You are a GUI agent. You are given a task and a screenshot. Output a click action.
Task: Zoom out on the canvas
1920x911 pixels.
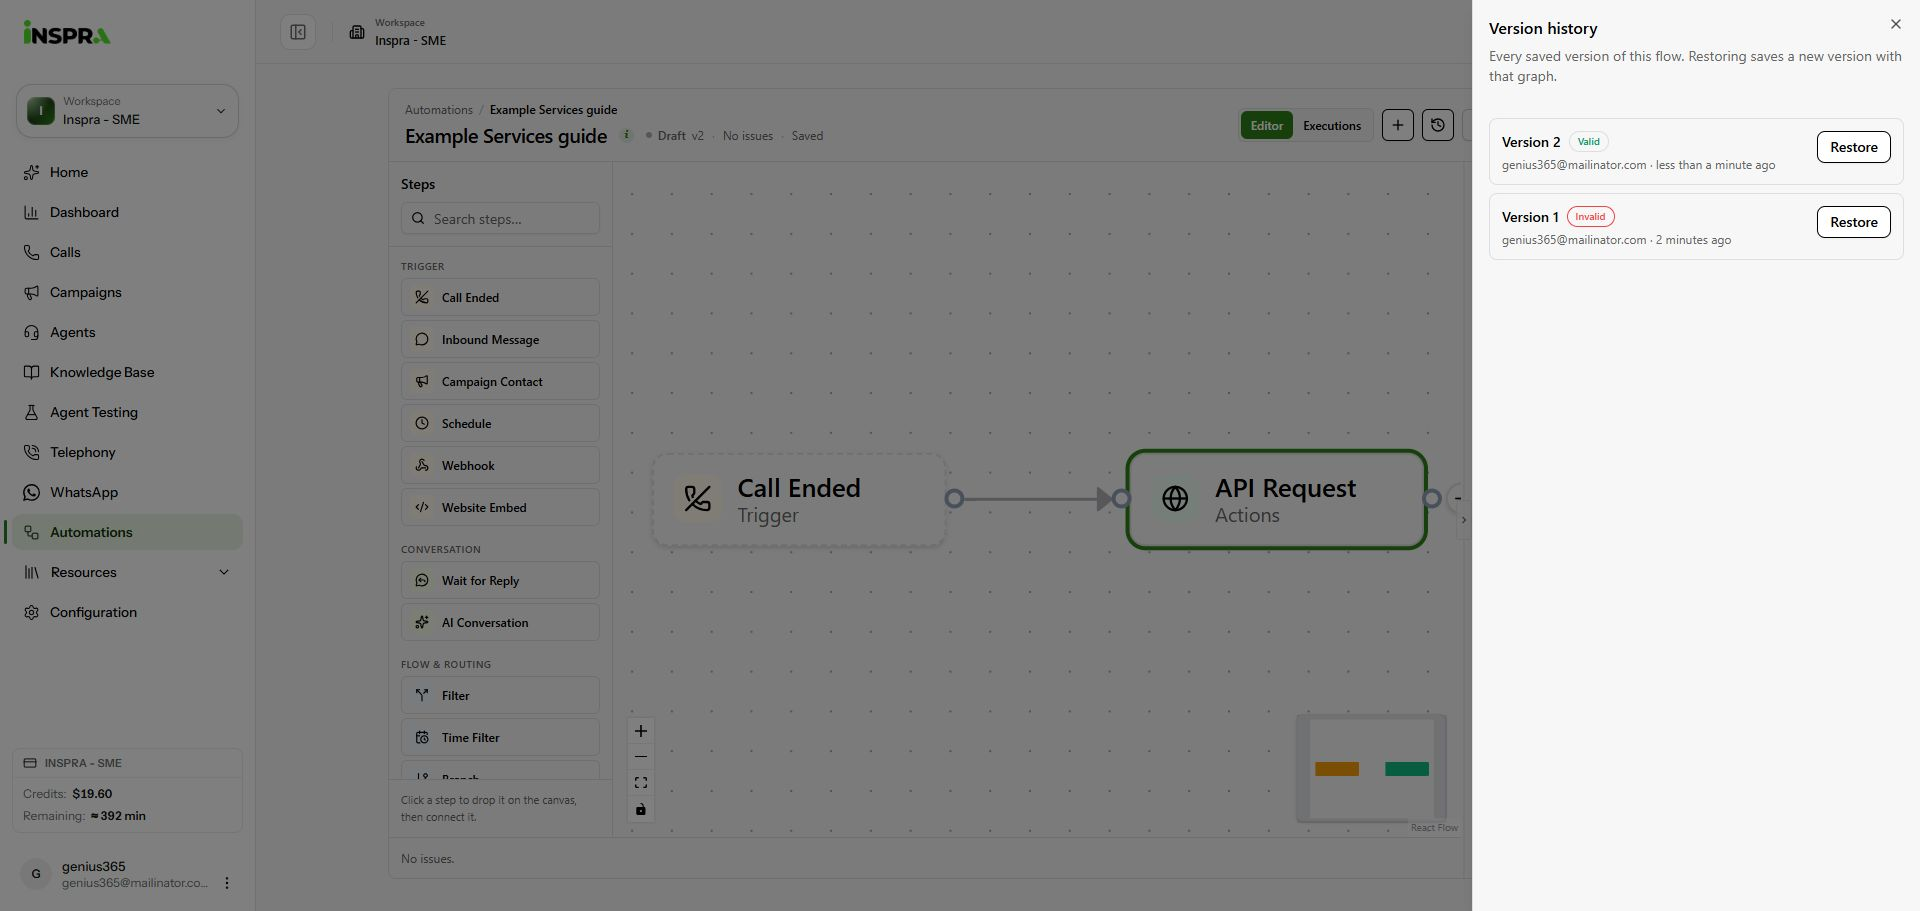pyautogui.click(x=641, y=757)
